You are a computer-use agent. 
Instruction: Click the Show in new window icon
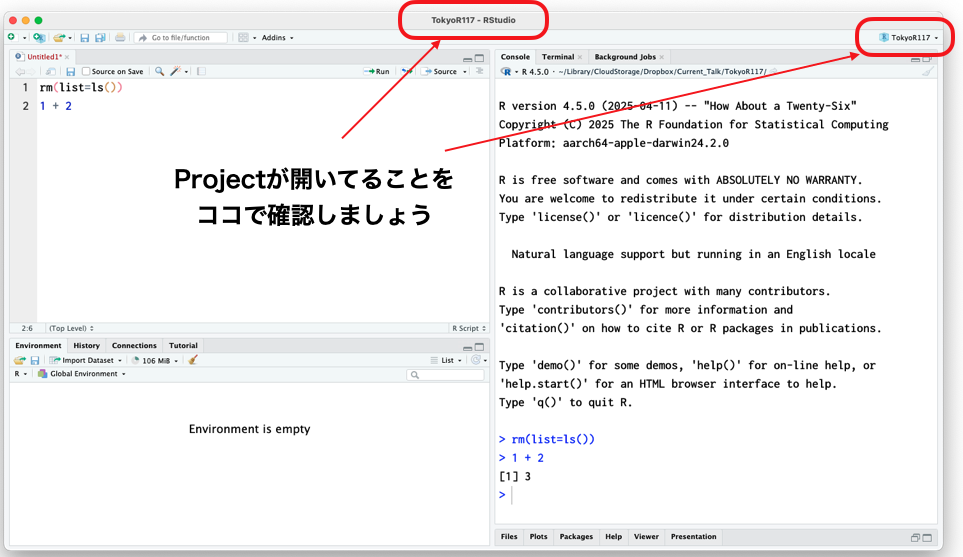tap(51, 71)
